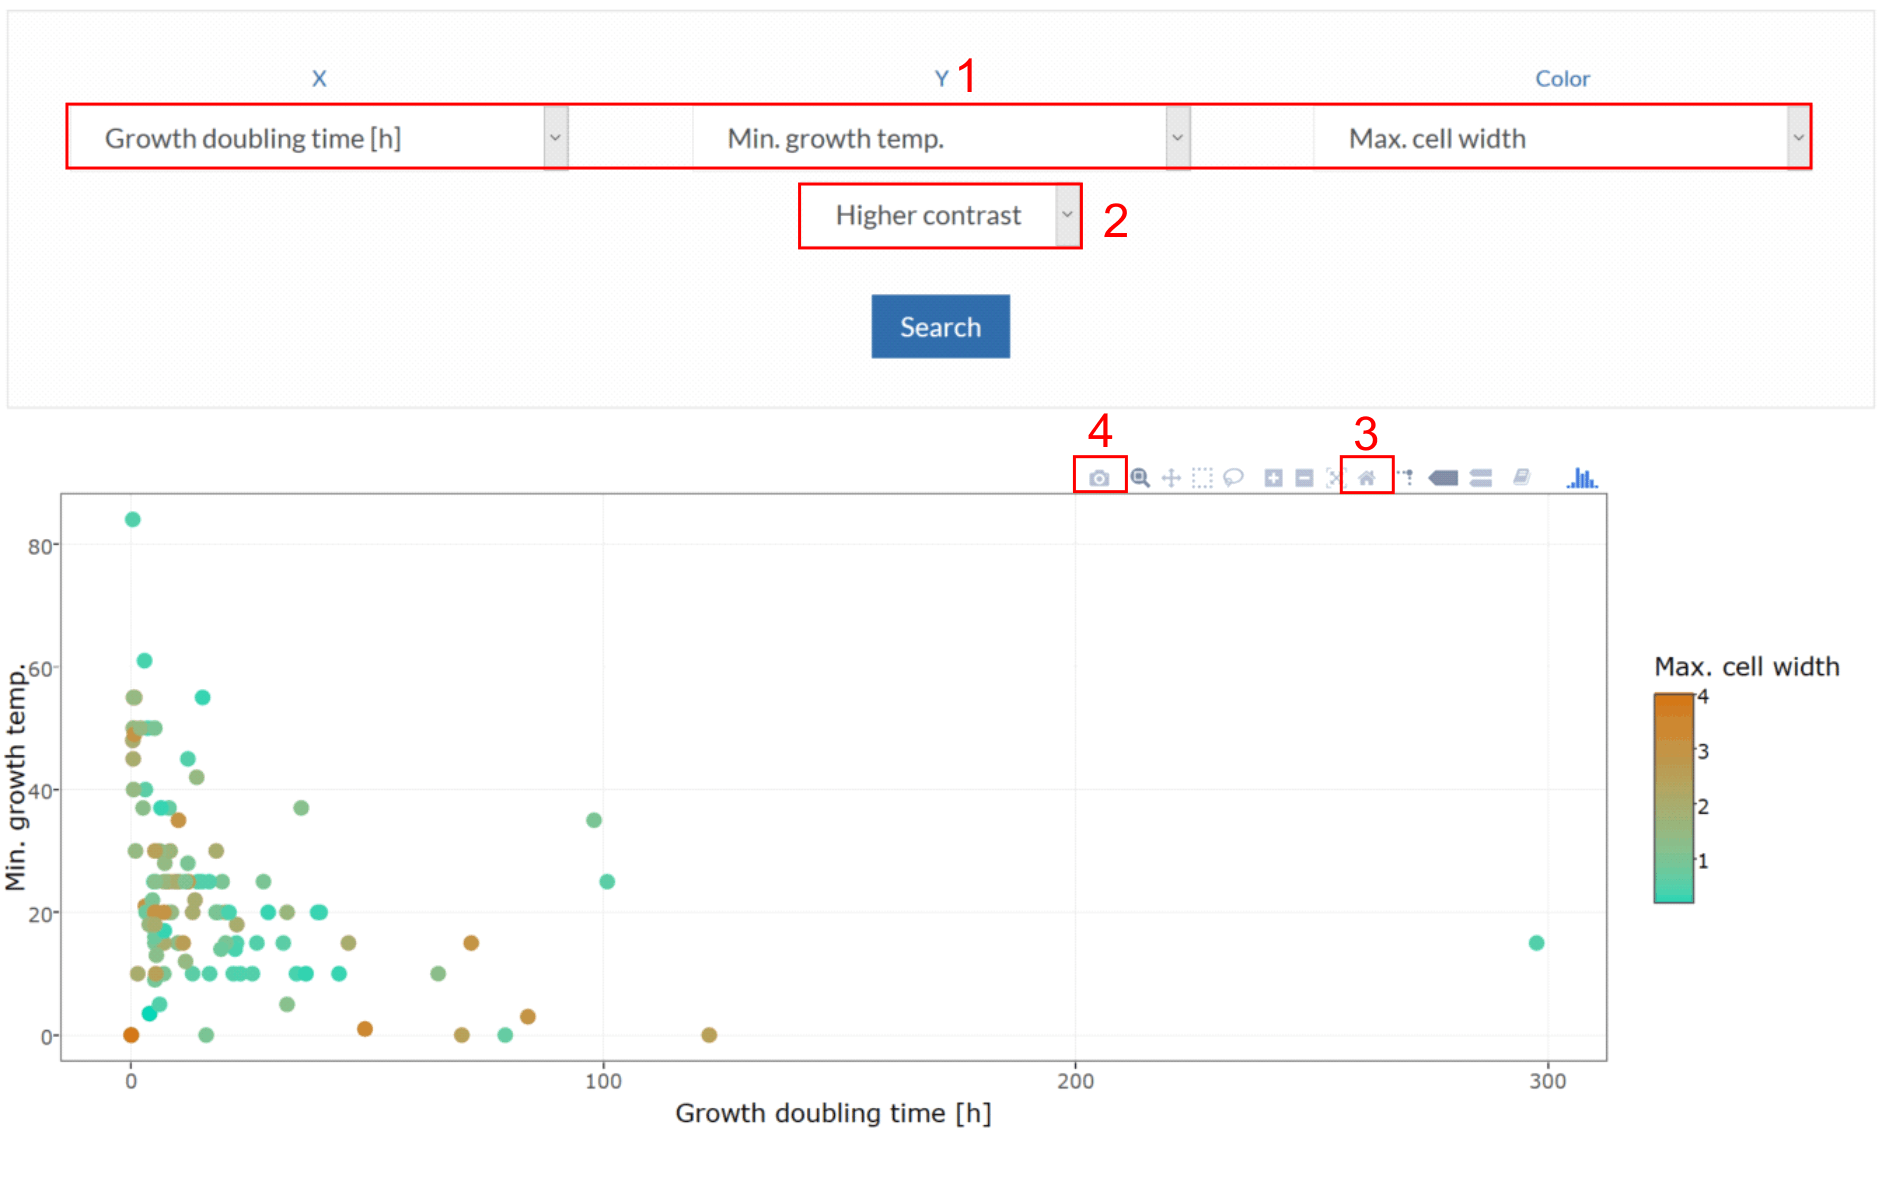This screenshot has width=1890, height=1200.
Task: Click the Plotly logo bar chart link
Action: pyautogui.click(x=1582, y=478)
